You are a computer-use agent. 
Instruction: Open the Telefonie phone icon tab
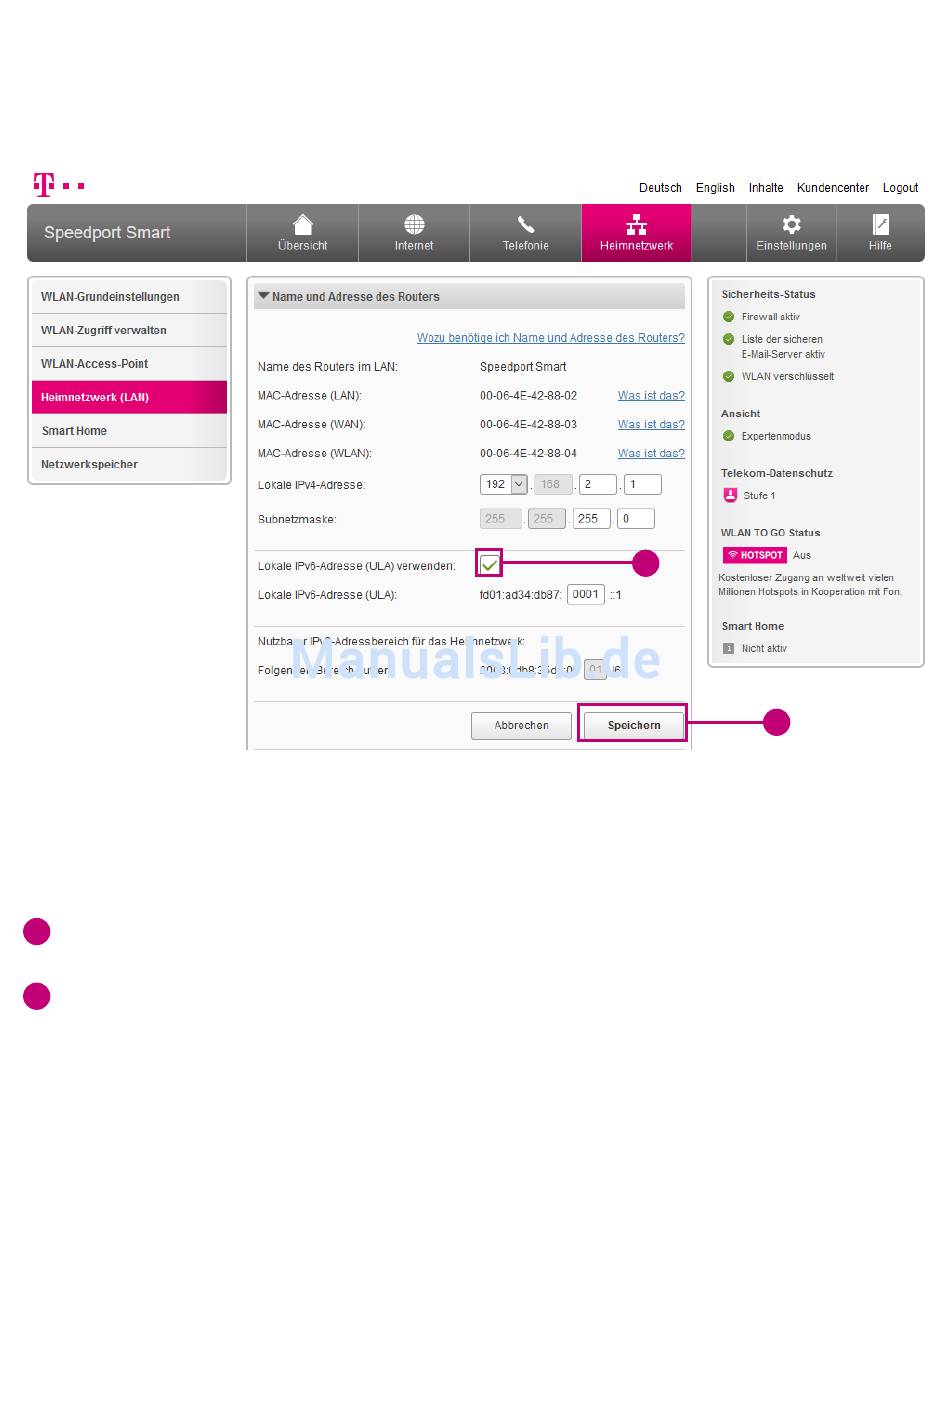pyautogui.click(x=526, y=233)
